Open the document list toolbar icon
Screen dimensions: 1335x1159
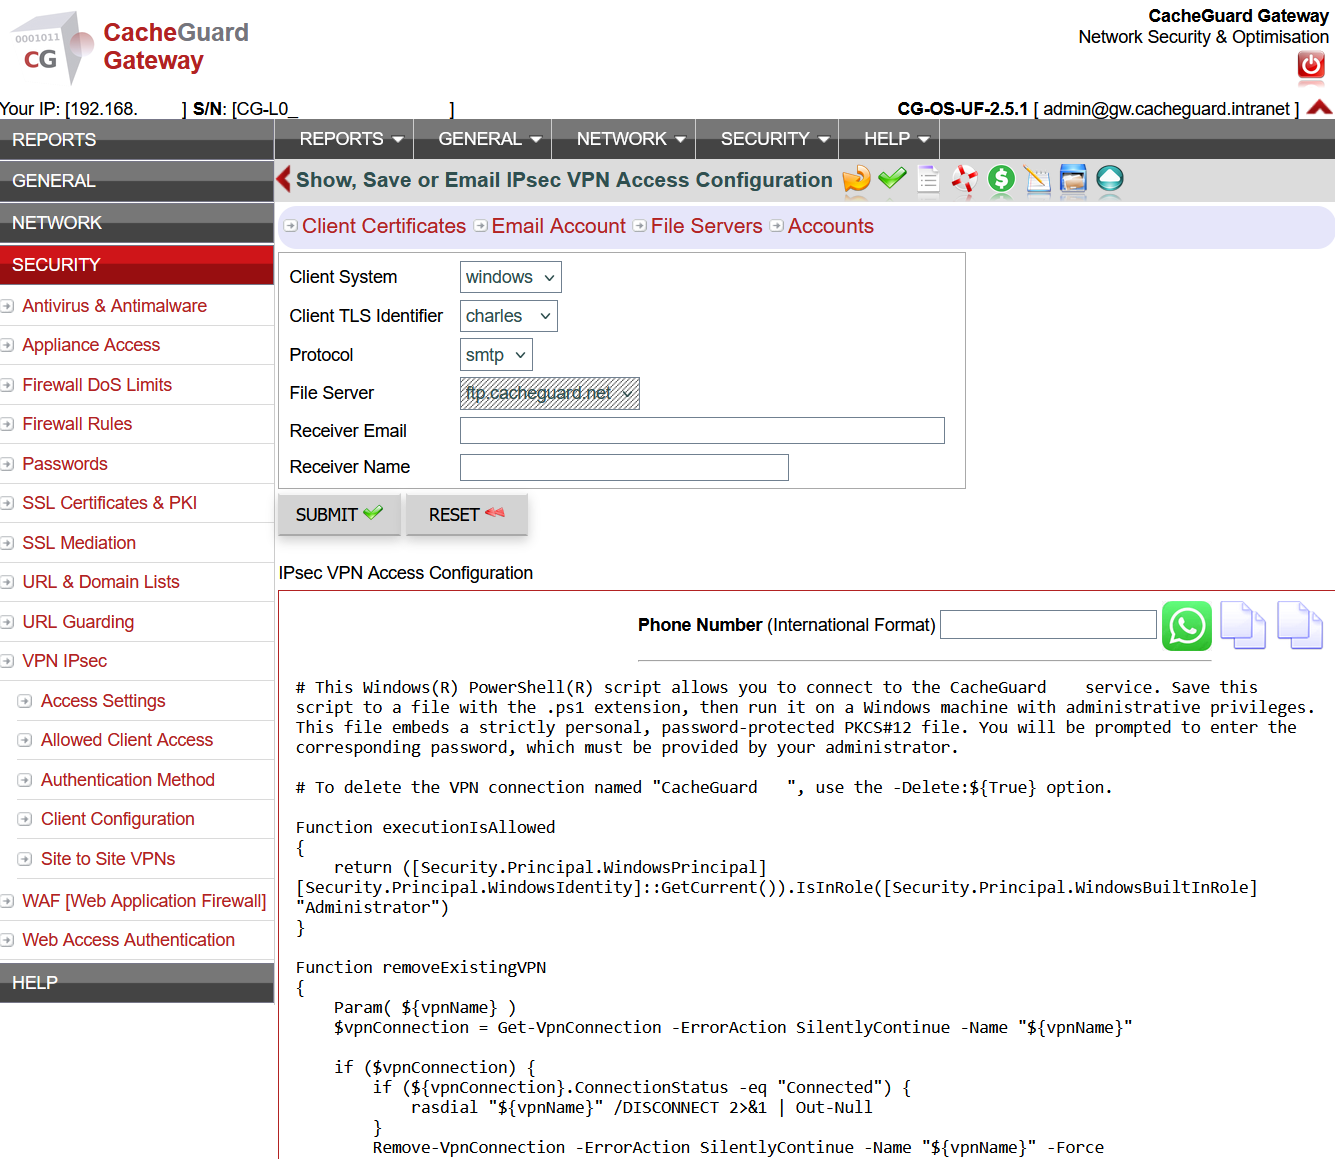pos(928,179)
